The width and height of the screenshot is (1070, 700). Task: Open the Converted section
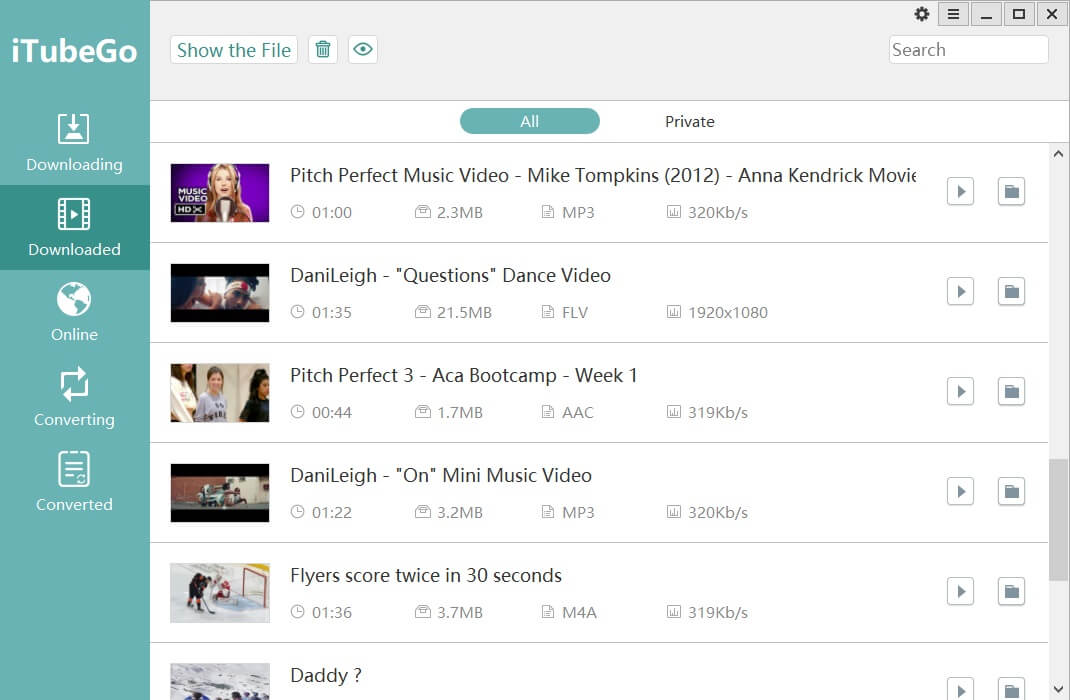click(74, 482)
